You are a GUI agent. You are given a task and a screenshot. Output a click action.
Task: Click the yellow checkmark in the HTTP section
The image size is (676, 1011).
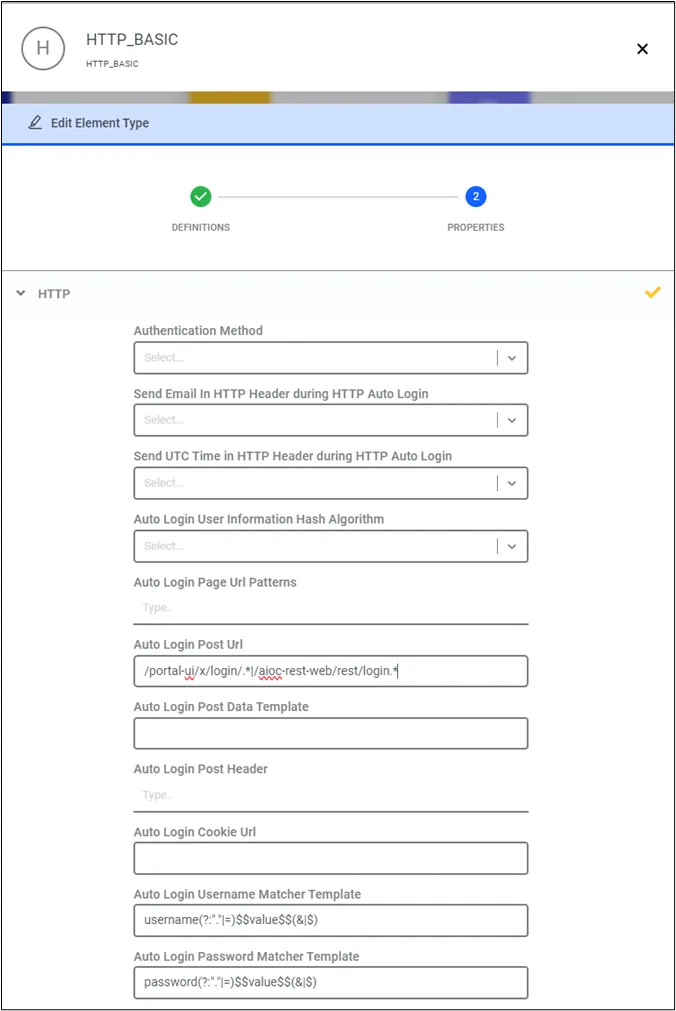pyautogui.click(x=653, y=293)
